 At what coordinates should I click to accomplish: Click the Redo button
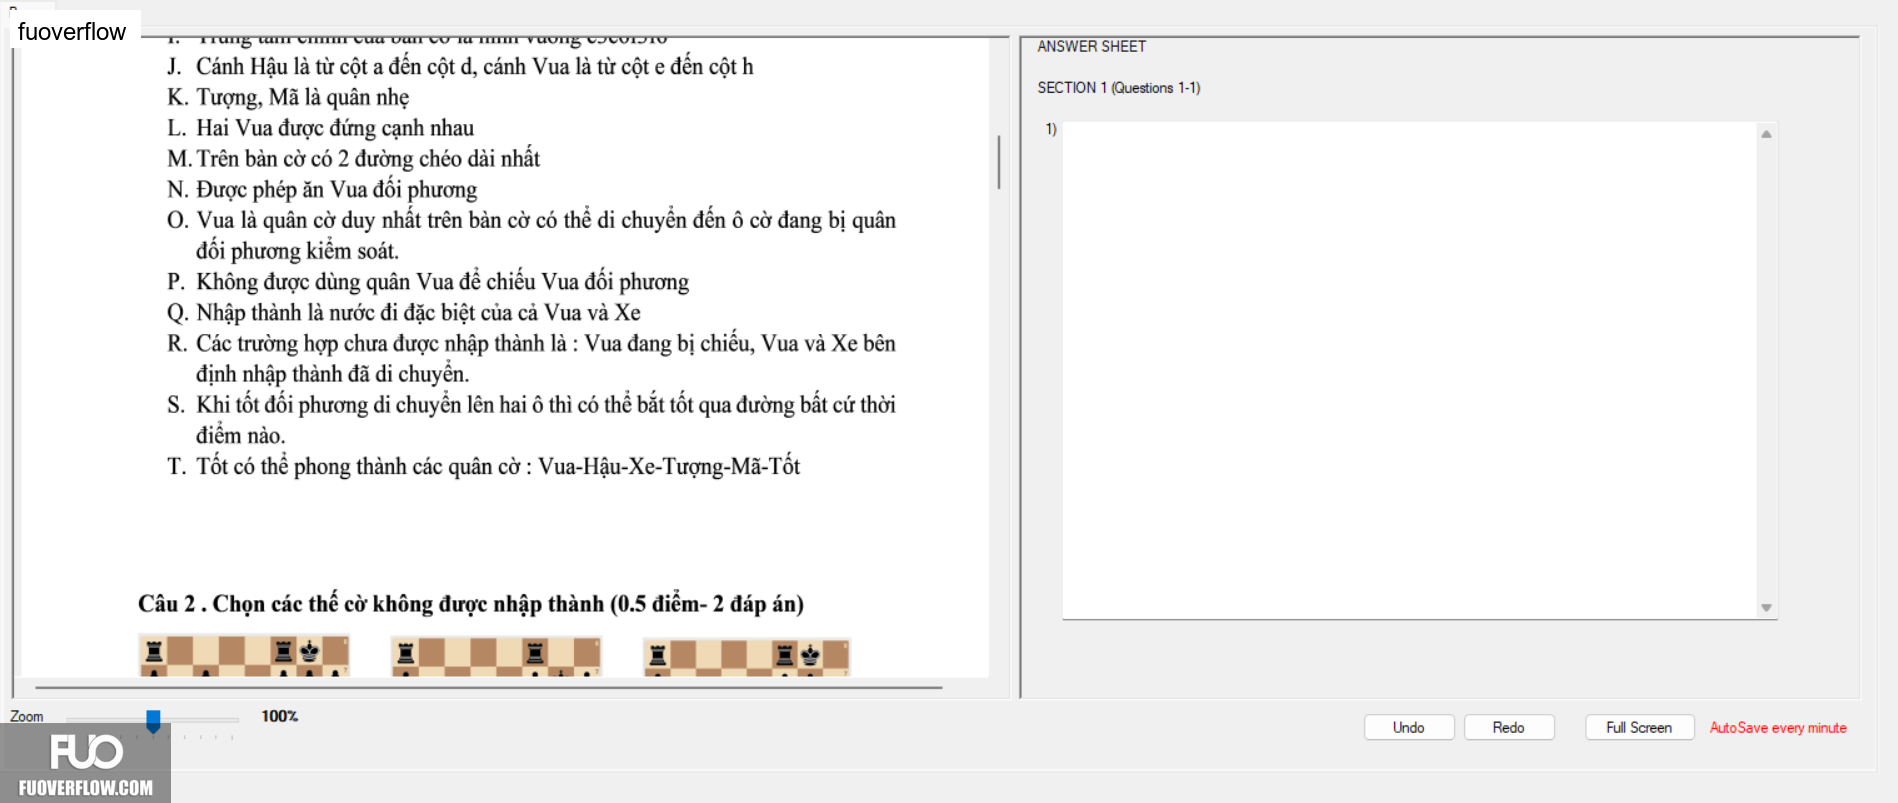[1508, 727]
